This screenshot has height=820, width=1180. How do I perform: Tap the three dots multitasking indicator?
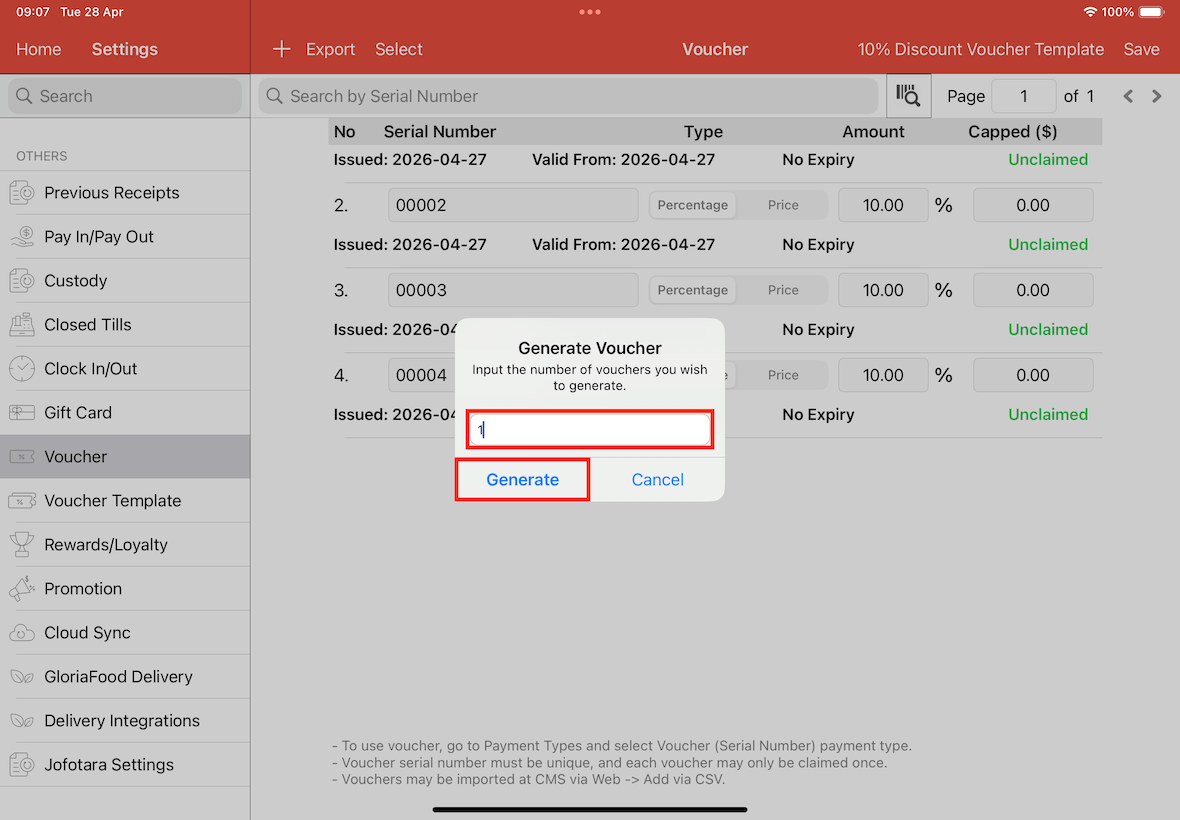tap(589, 12)
